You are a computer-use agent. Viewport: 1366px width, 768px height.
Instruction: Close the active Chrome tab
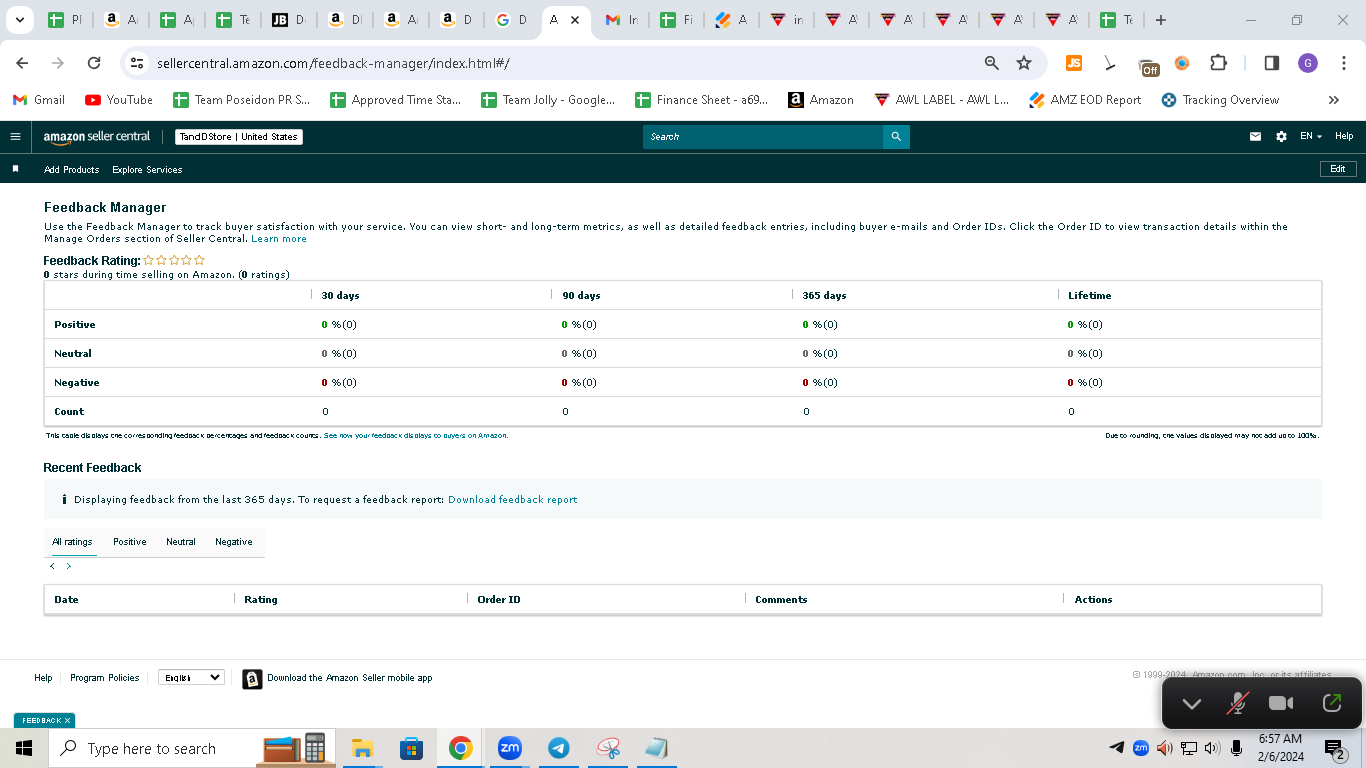point(575,20)
